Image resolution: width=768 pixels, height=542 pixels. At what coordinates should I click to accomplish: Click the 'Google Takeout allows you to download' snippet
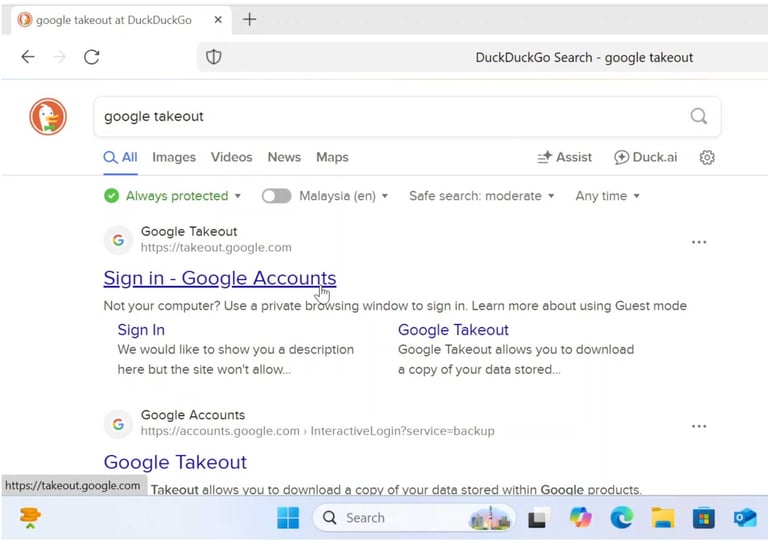coord(516,359)
